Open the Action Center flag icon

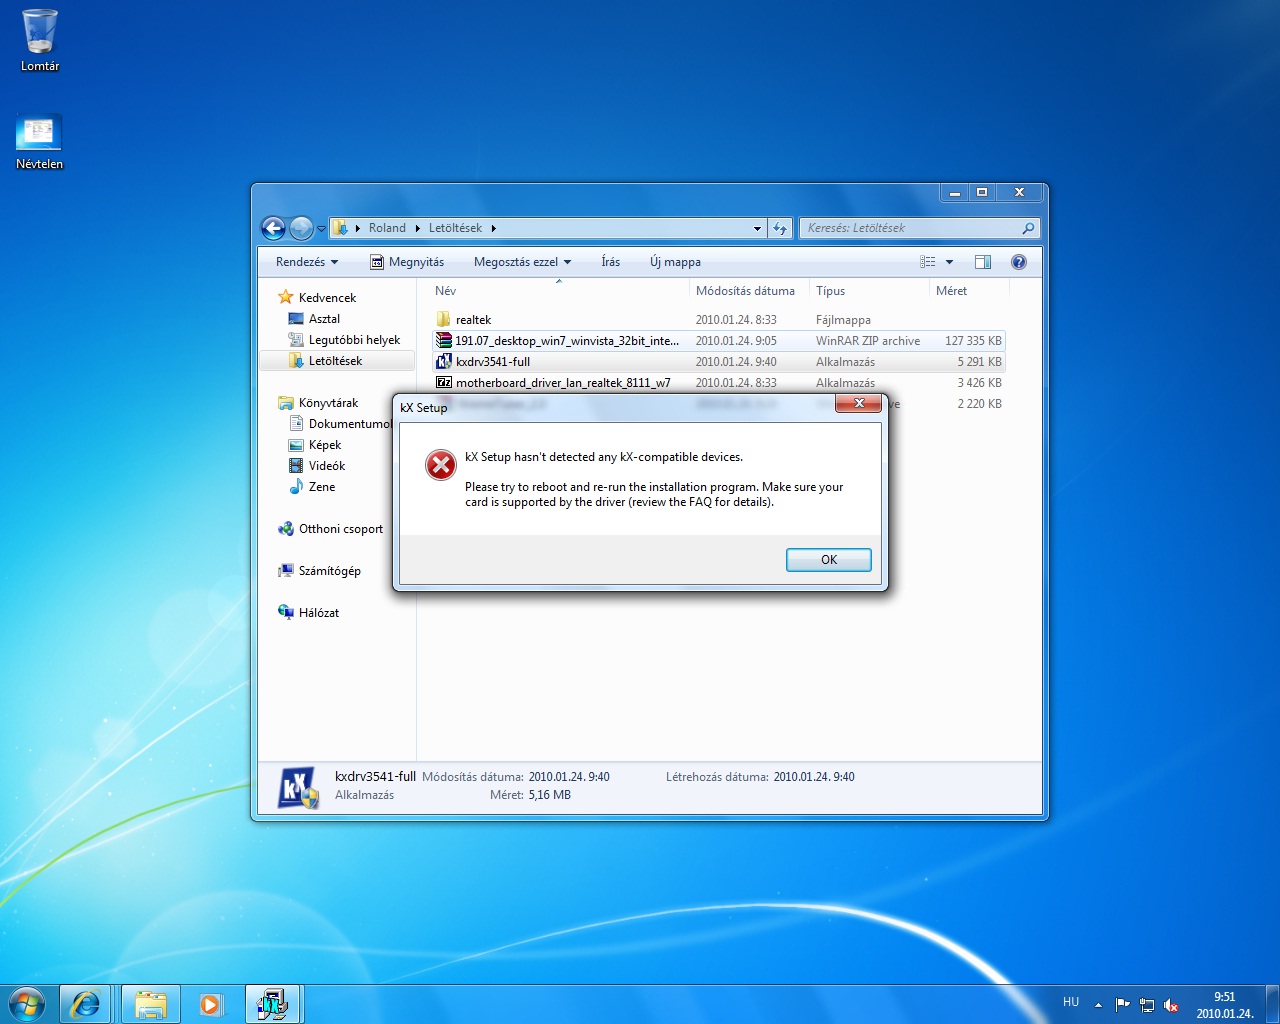point(1122,1005)
